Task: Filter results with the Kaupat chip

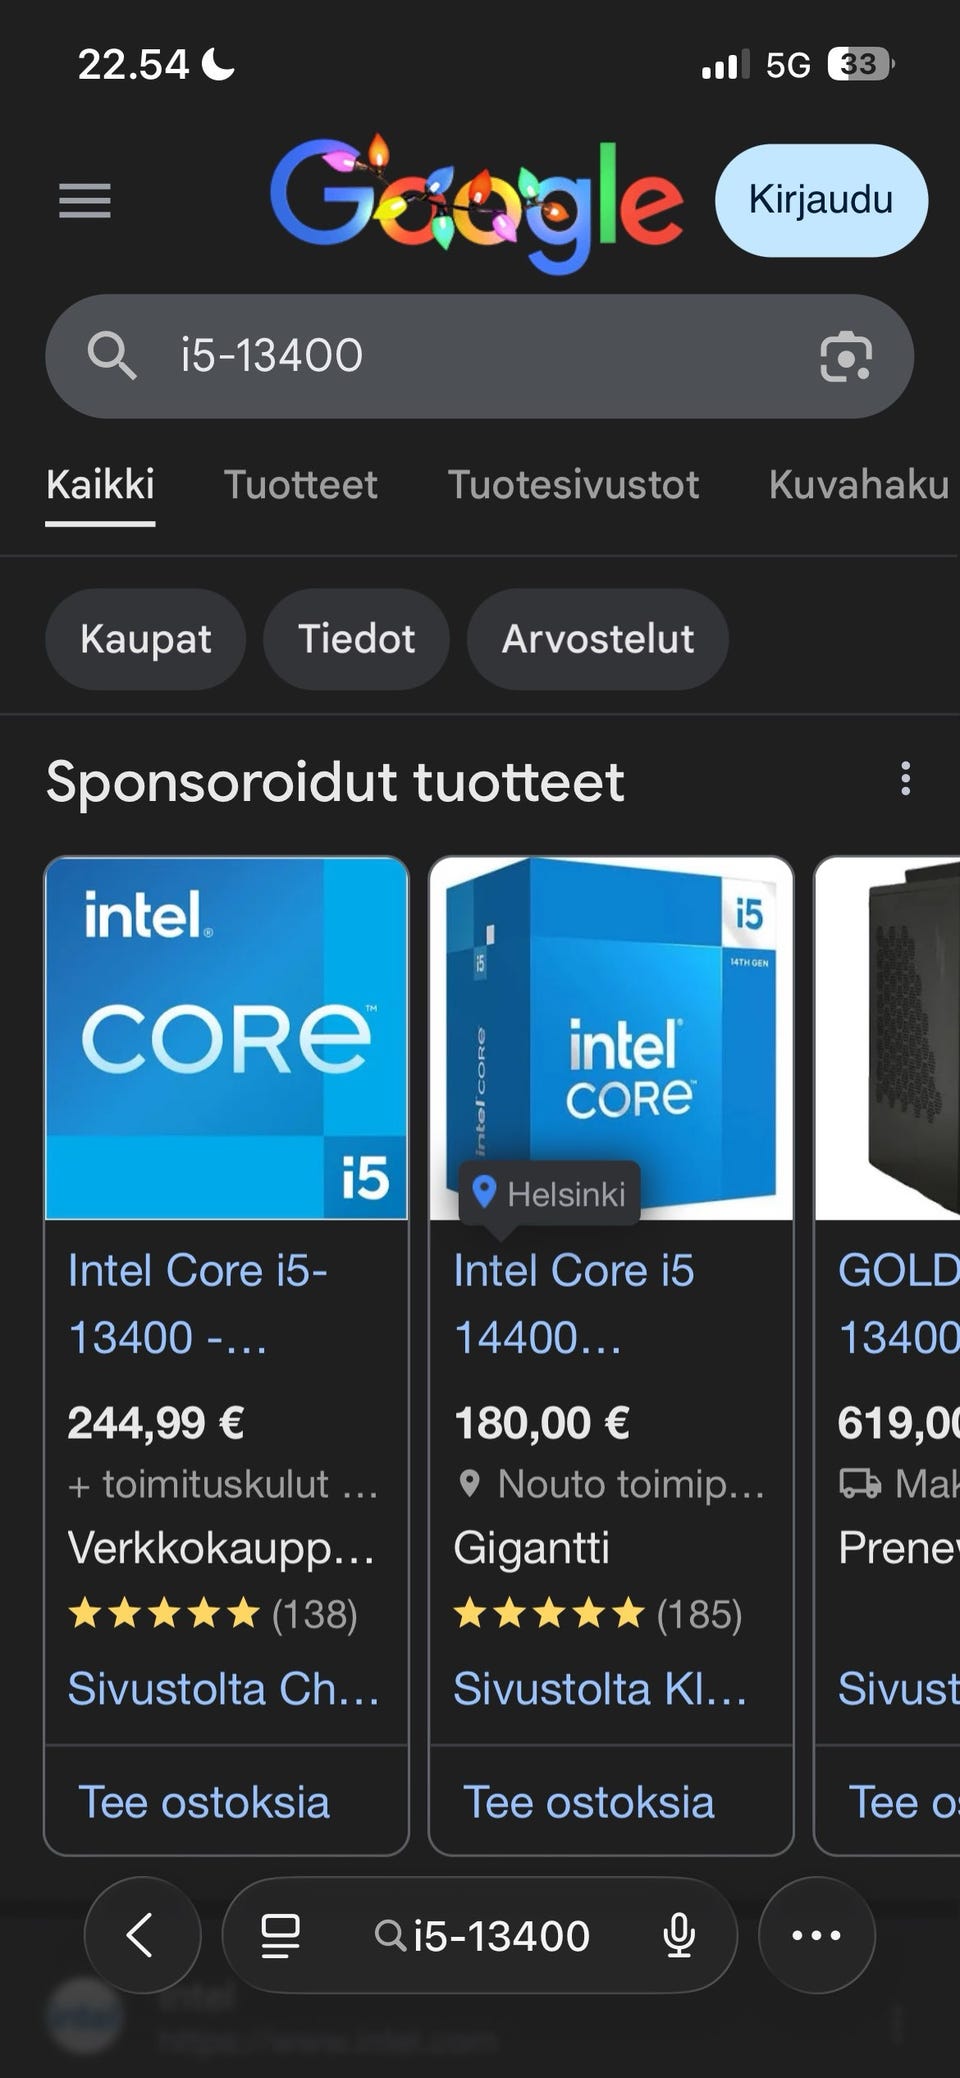Action: pyautogui.click(x=145, y=639)
